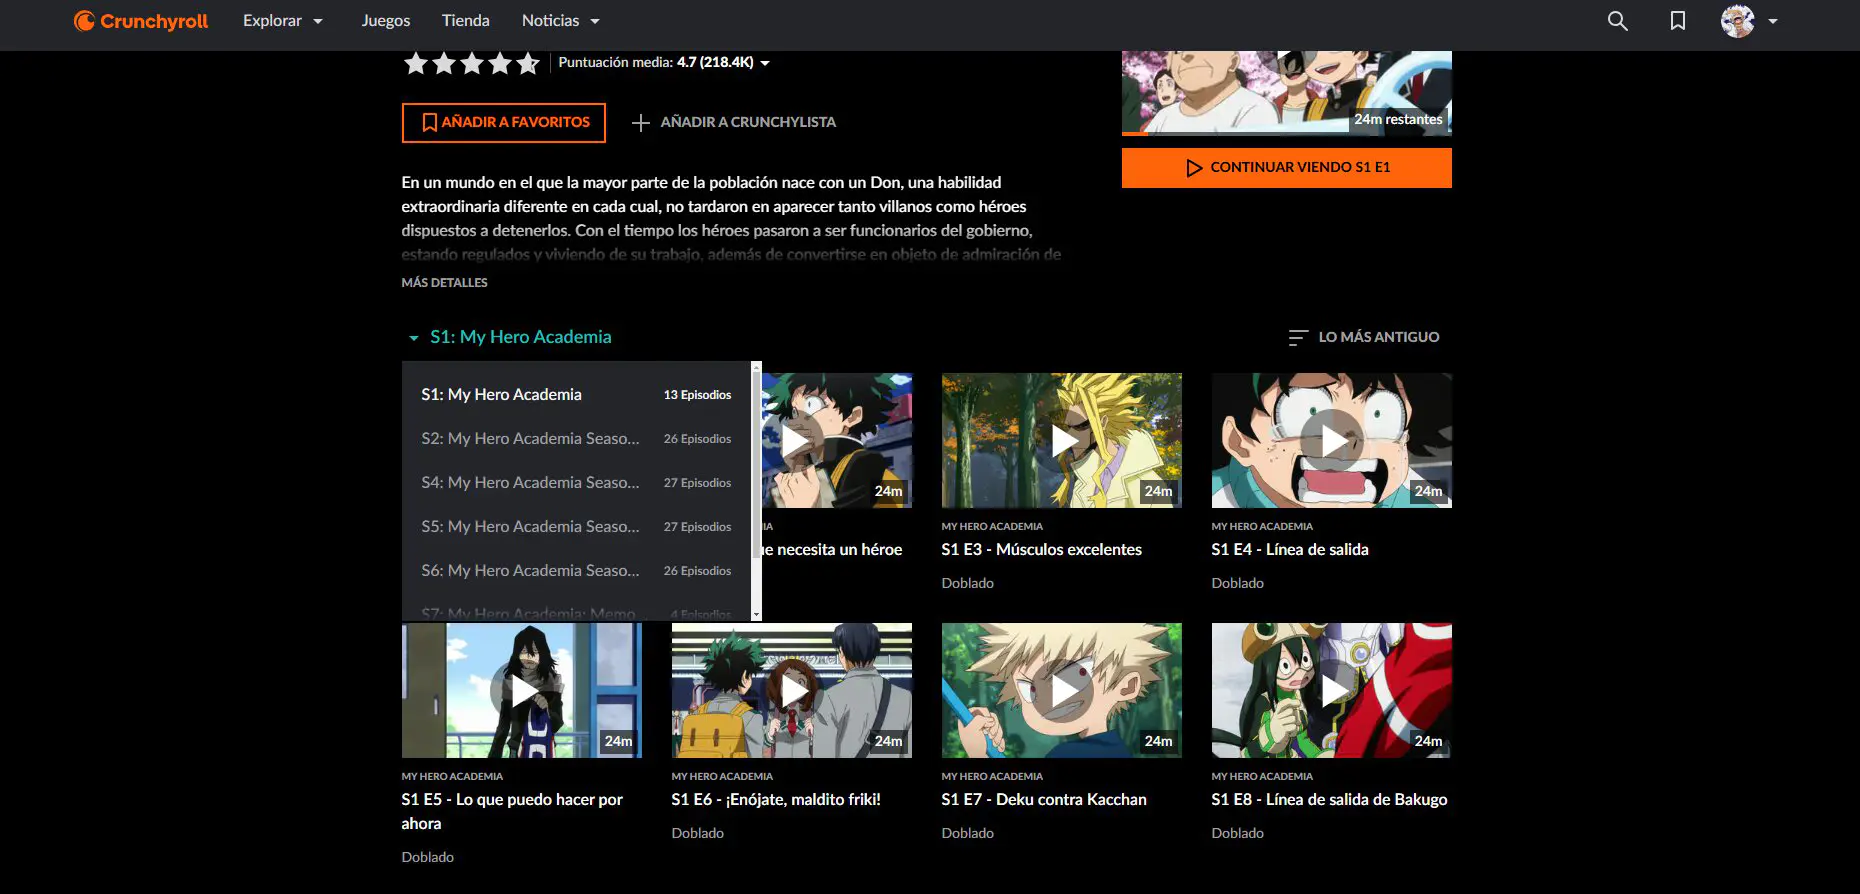Click My Hero Academia label above S1 E8
Image resolution: width=1860 pixels, height=894 pixels.
tap(1262, 777)
